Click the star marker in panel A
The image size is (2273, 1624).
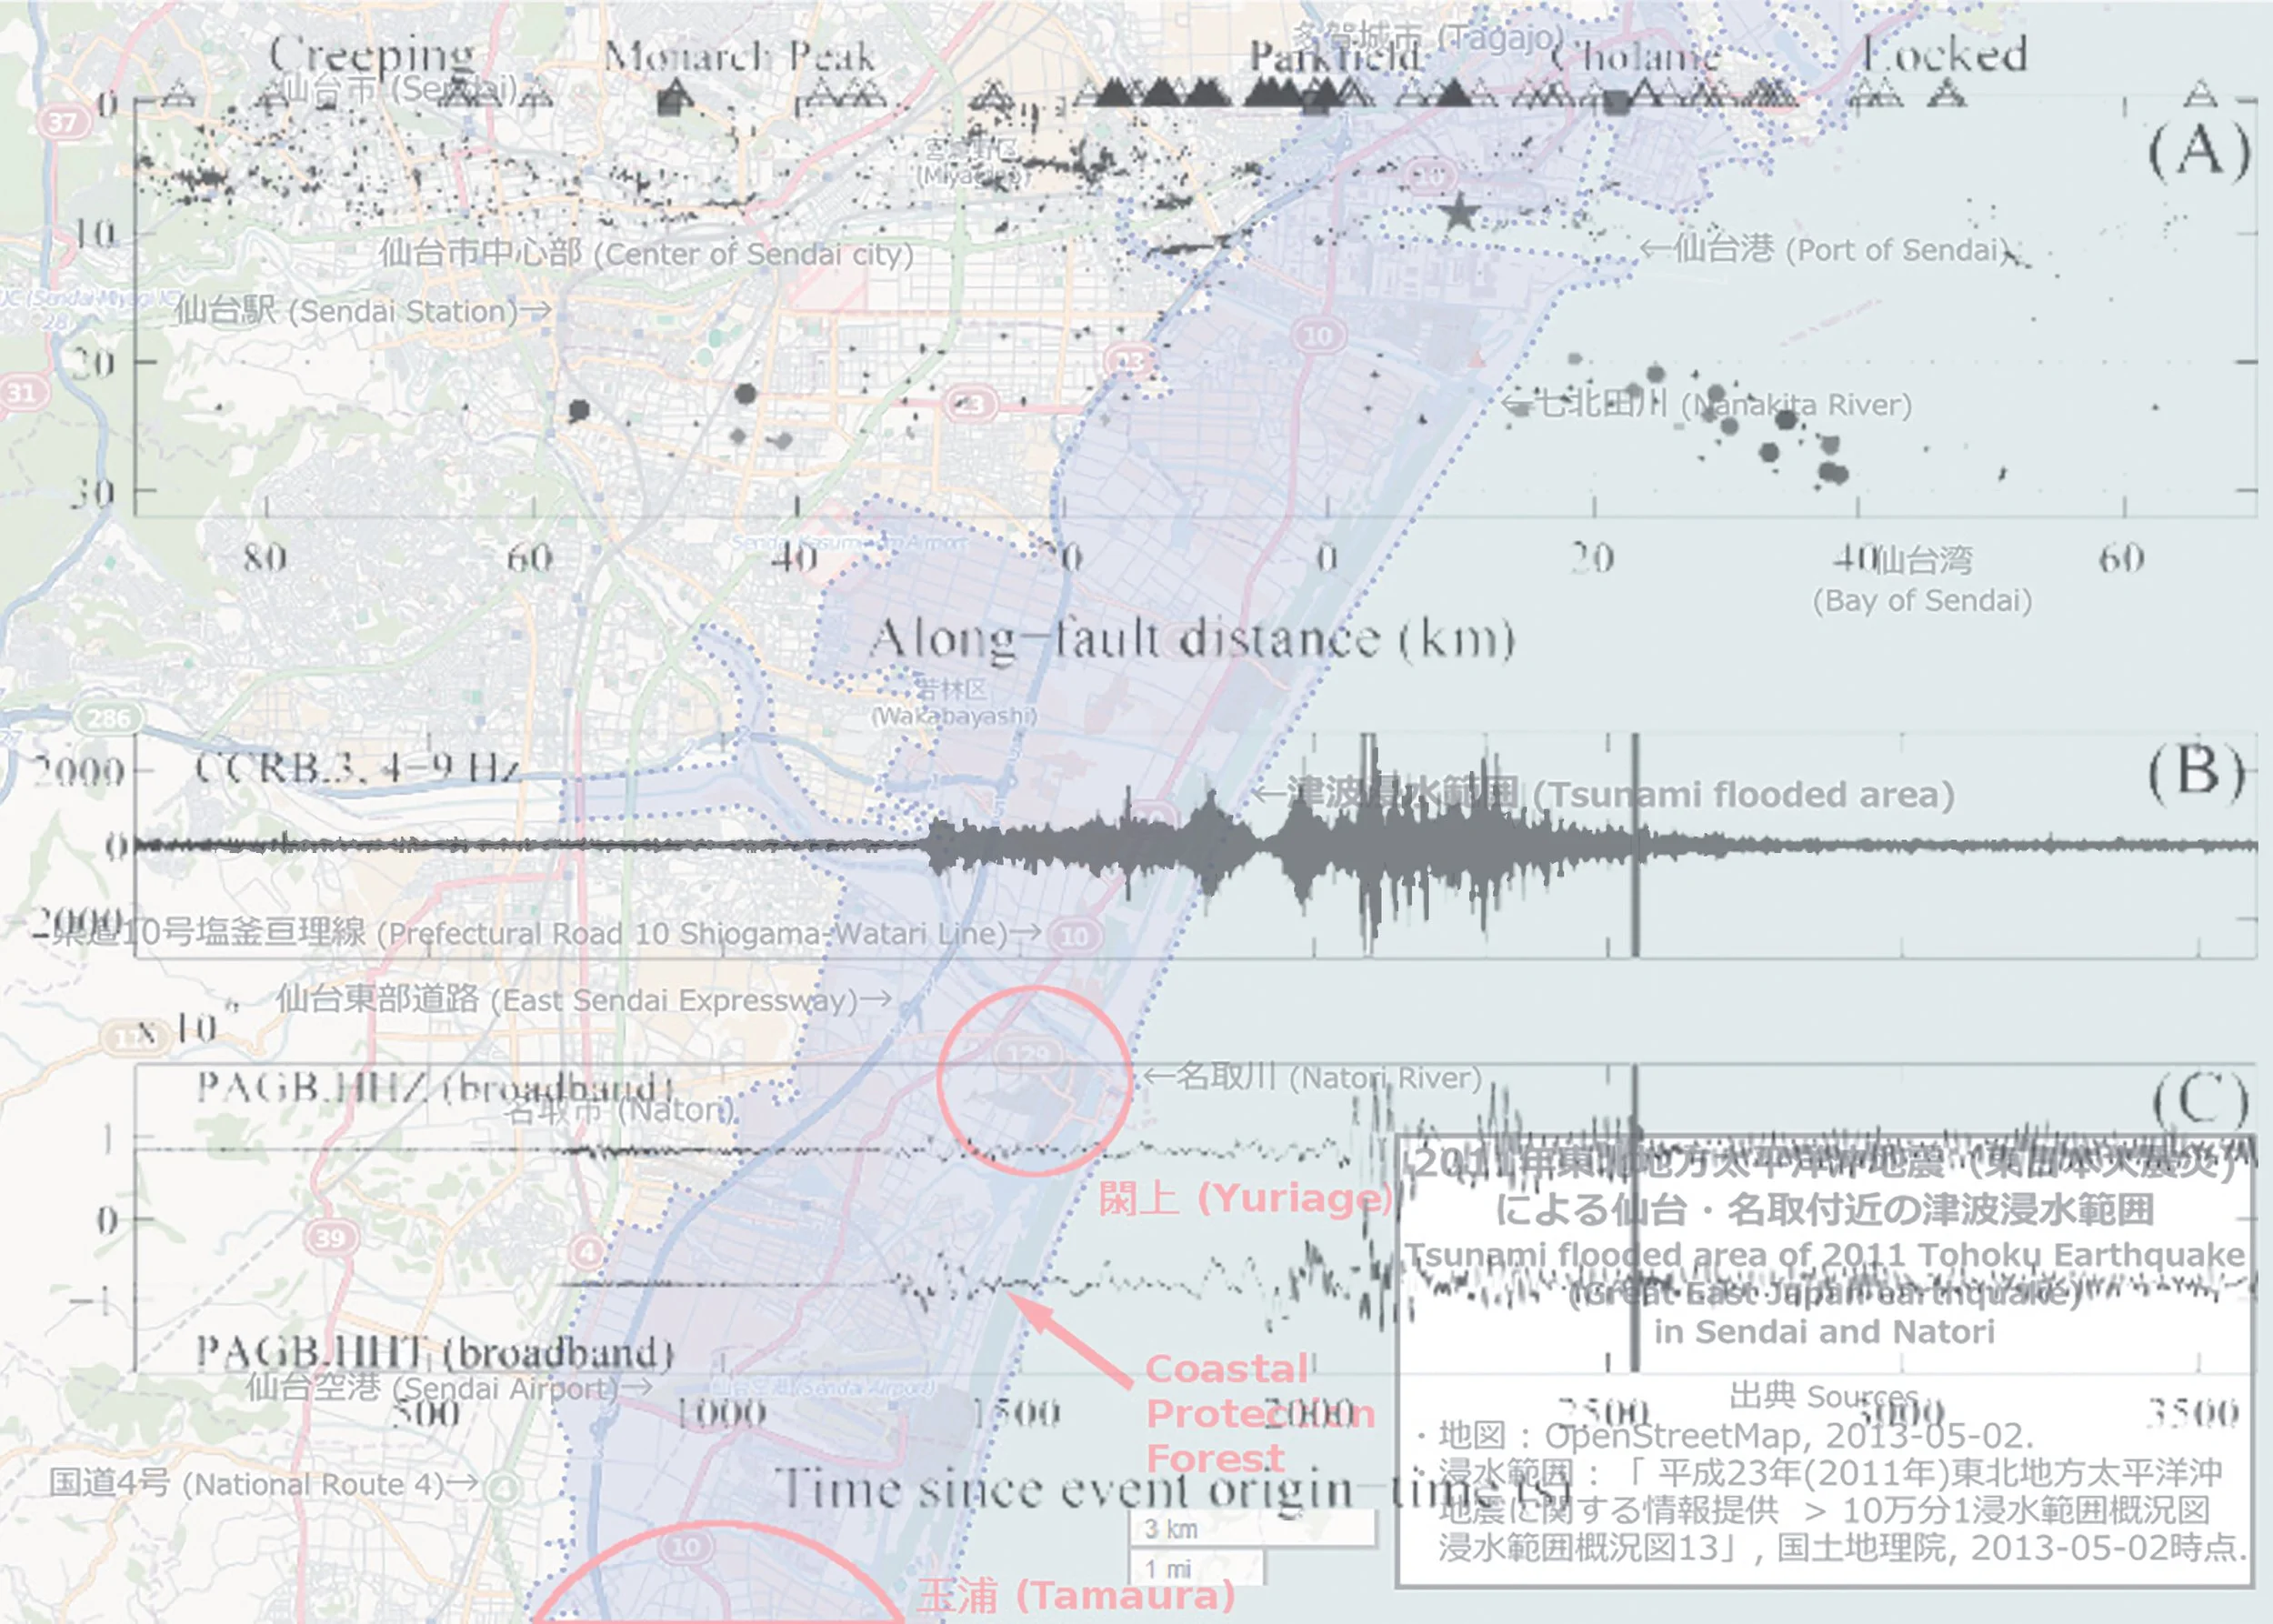coord(1459,212)
